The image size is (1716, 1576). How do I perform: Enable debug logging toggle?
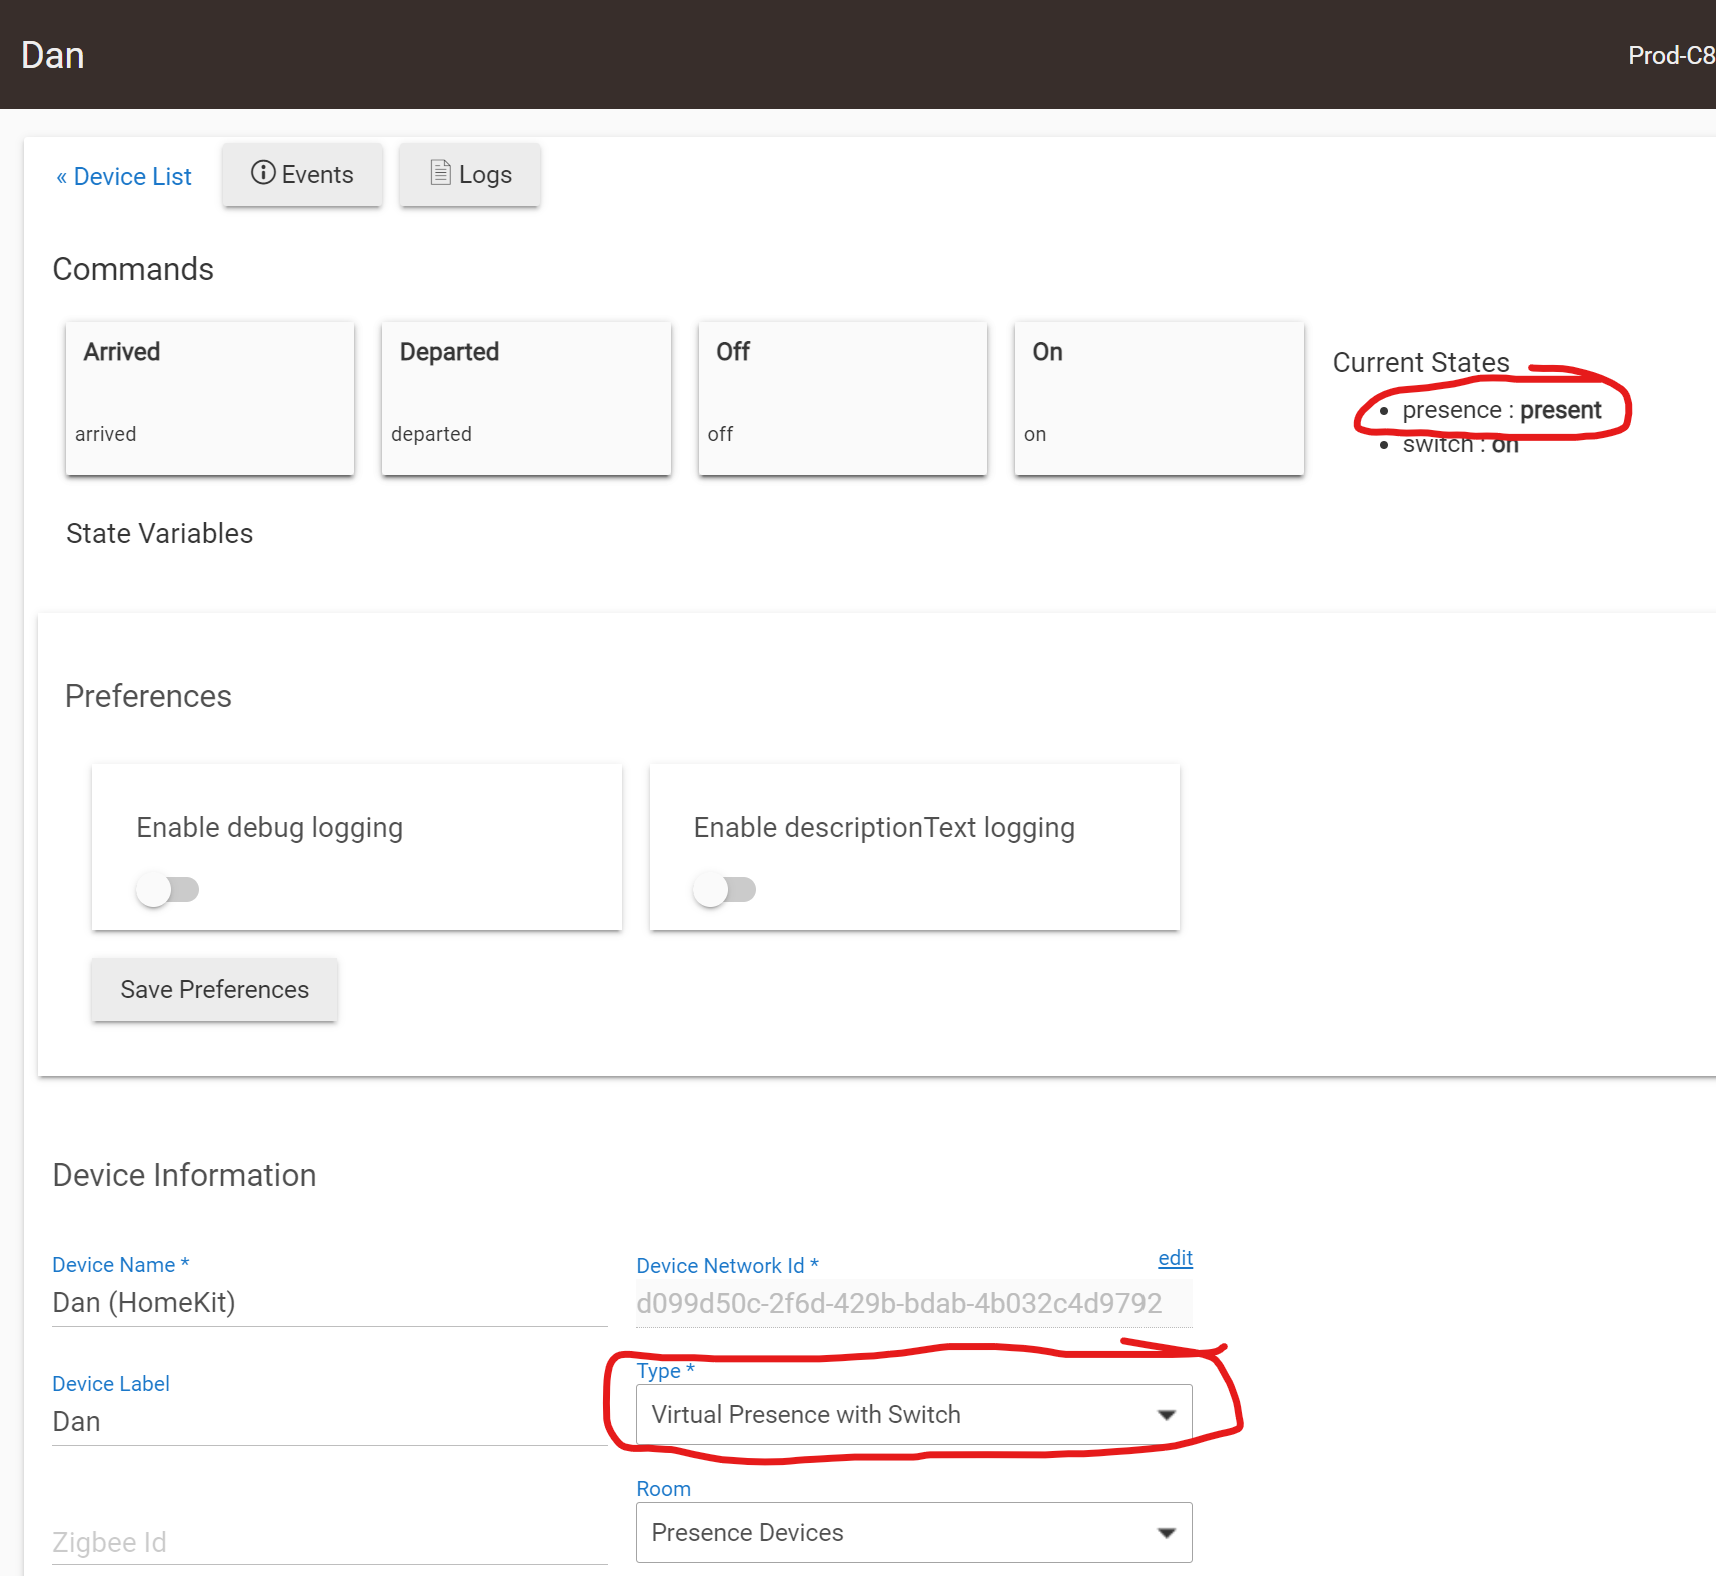click(167, 889)
